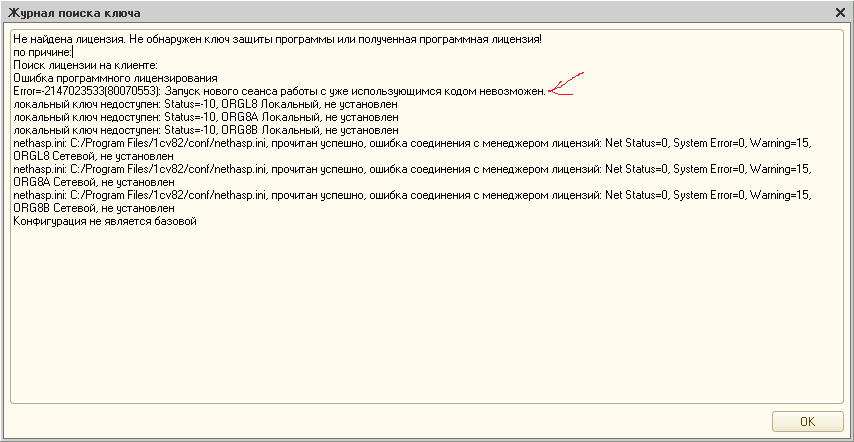
Task: Click the line 'ORGL8 Сетевой, не установлен'
Action: tap(94, 156)
